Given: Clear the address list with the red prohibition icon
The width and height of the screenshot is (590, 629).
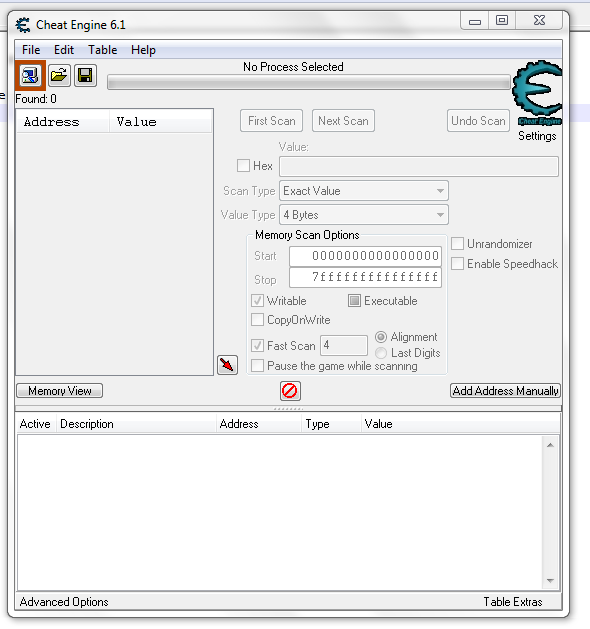Looking at the screenshot, I should click(290, 391).
